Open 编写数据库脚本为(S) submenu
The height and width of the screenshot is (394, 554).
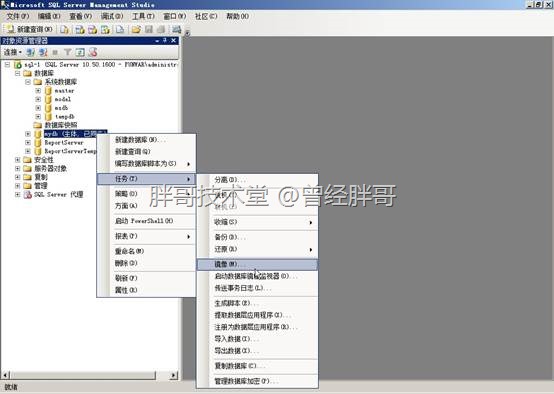146,164
